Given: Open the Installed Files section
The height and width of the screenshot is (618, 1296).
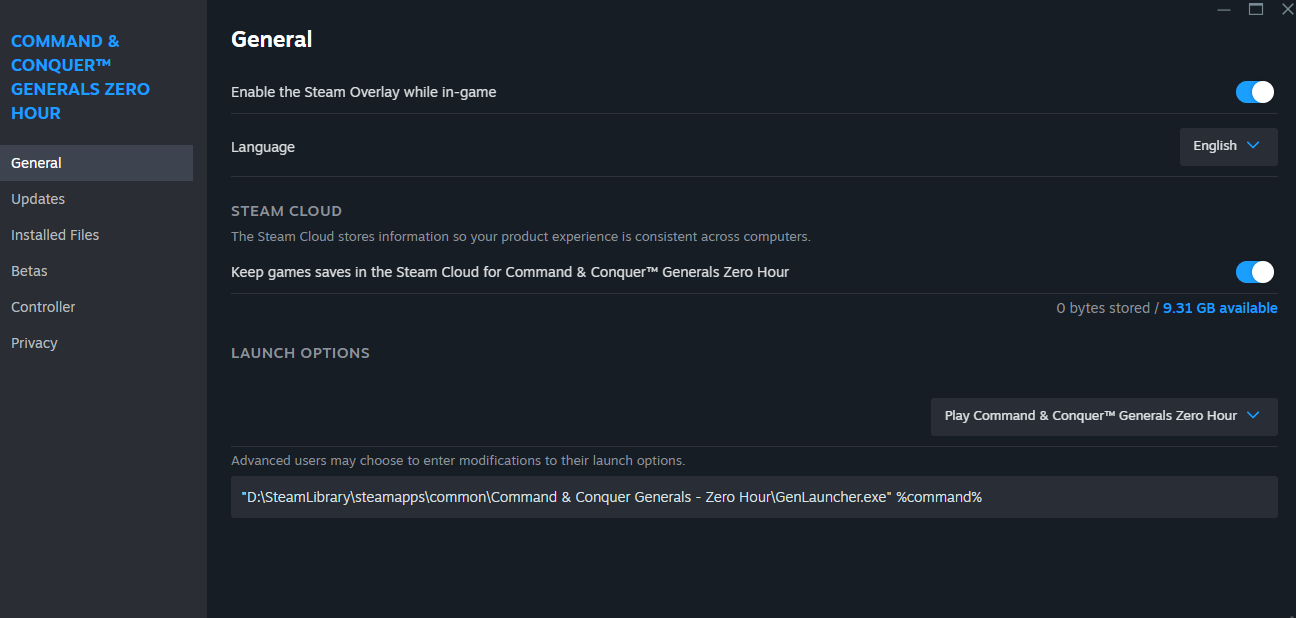Looking at the screenshot, I should (55, 235).
